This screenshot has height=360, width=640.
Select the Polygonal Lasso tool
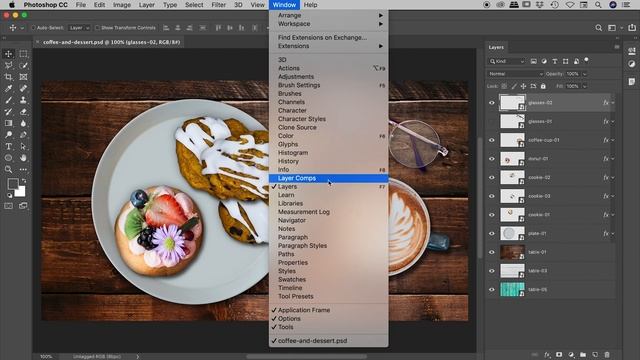tap(8, 65)
